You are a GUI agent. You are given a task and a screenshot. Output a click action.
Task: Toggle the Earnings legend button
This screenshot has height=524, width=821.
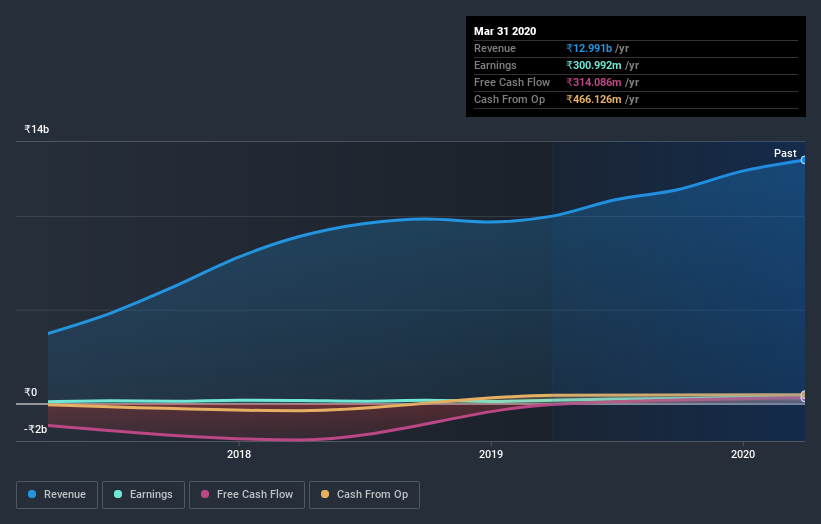point(143,495)
